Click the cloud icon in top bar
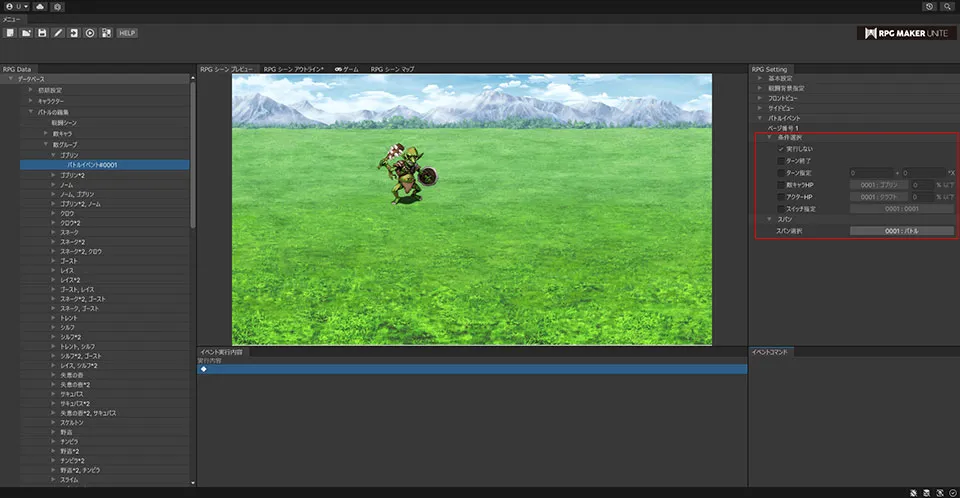 39,6
